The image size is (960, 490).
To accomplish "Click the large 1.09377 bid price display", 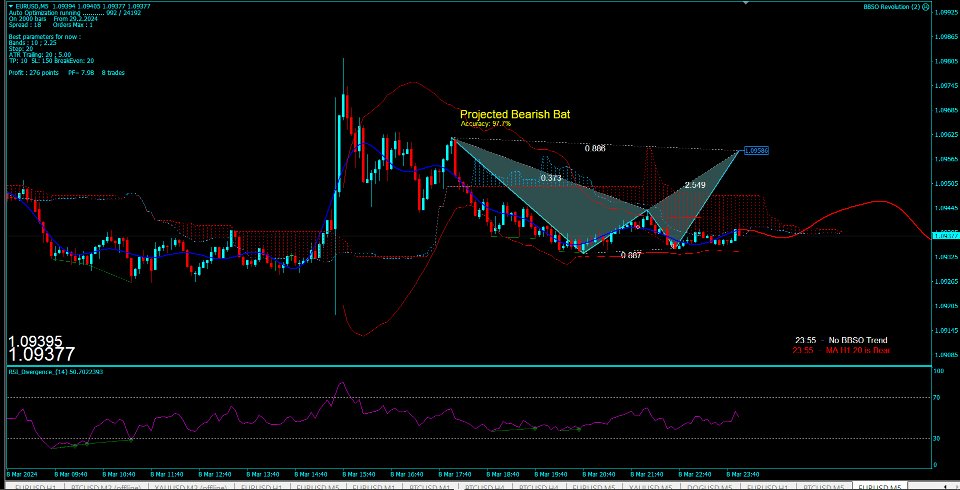I will 42,354.
